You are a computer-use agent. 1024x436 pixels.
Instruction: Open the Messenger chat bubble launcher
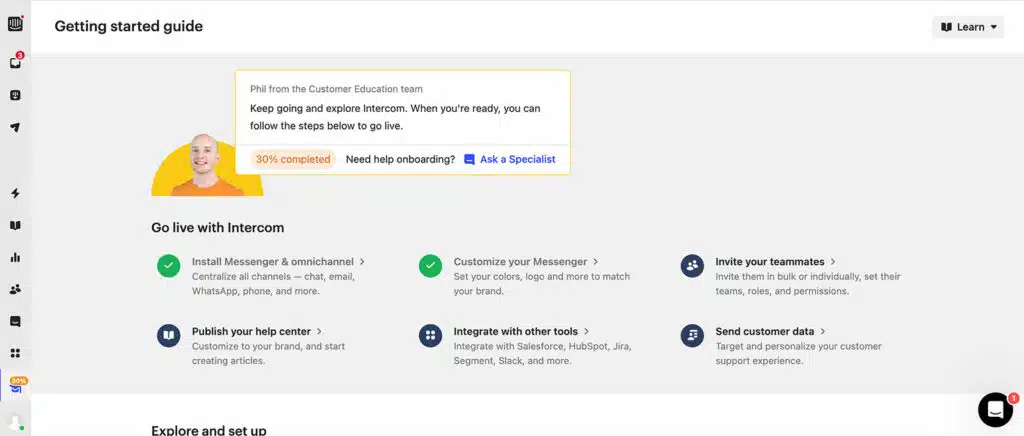pos(995,409)
